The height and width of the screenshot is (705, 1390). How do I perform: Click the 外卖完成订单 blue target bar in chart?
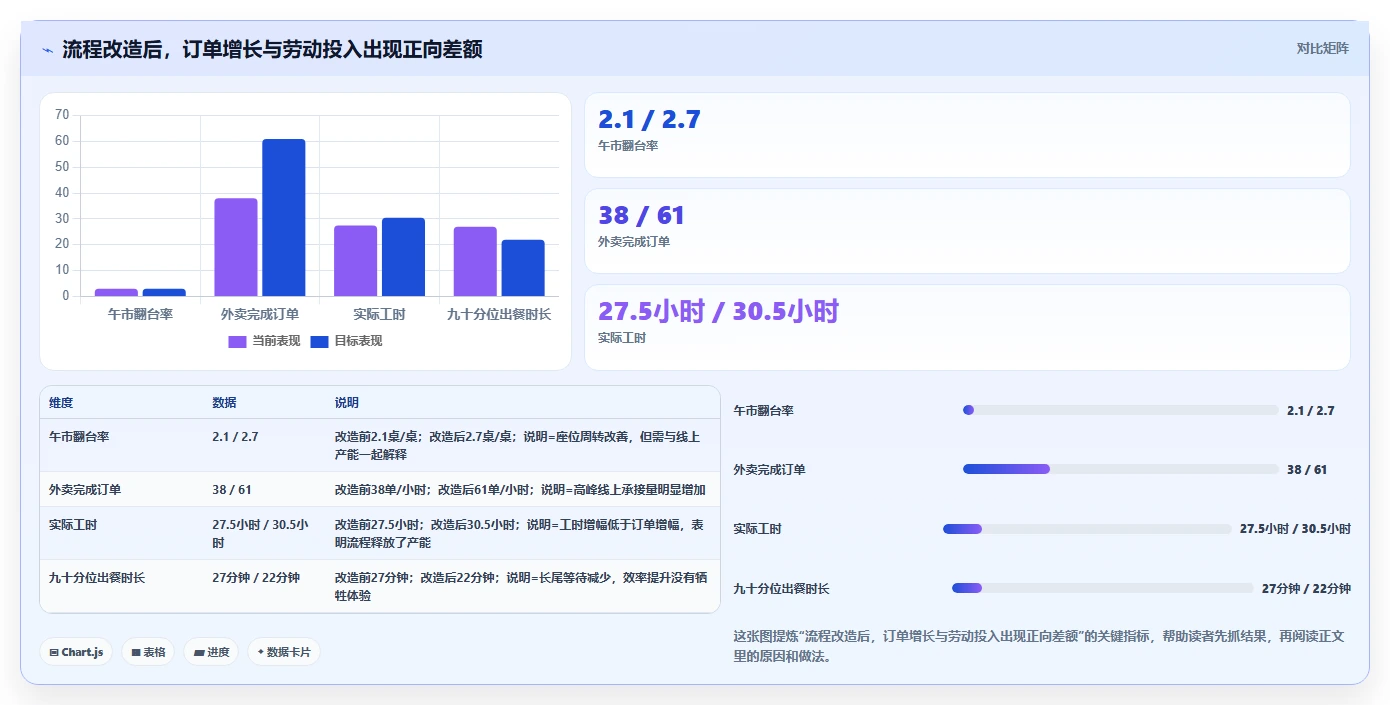(284, 218)
